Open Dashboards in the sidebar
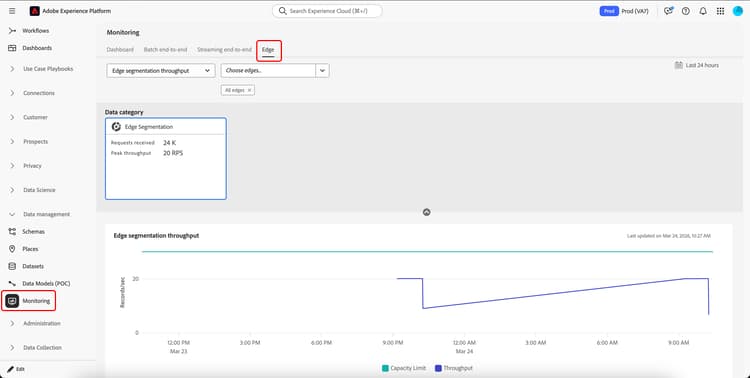This screenshot has height=378, width=750. pos(37,48)
